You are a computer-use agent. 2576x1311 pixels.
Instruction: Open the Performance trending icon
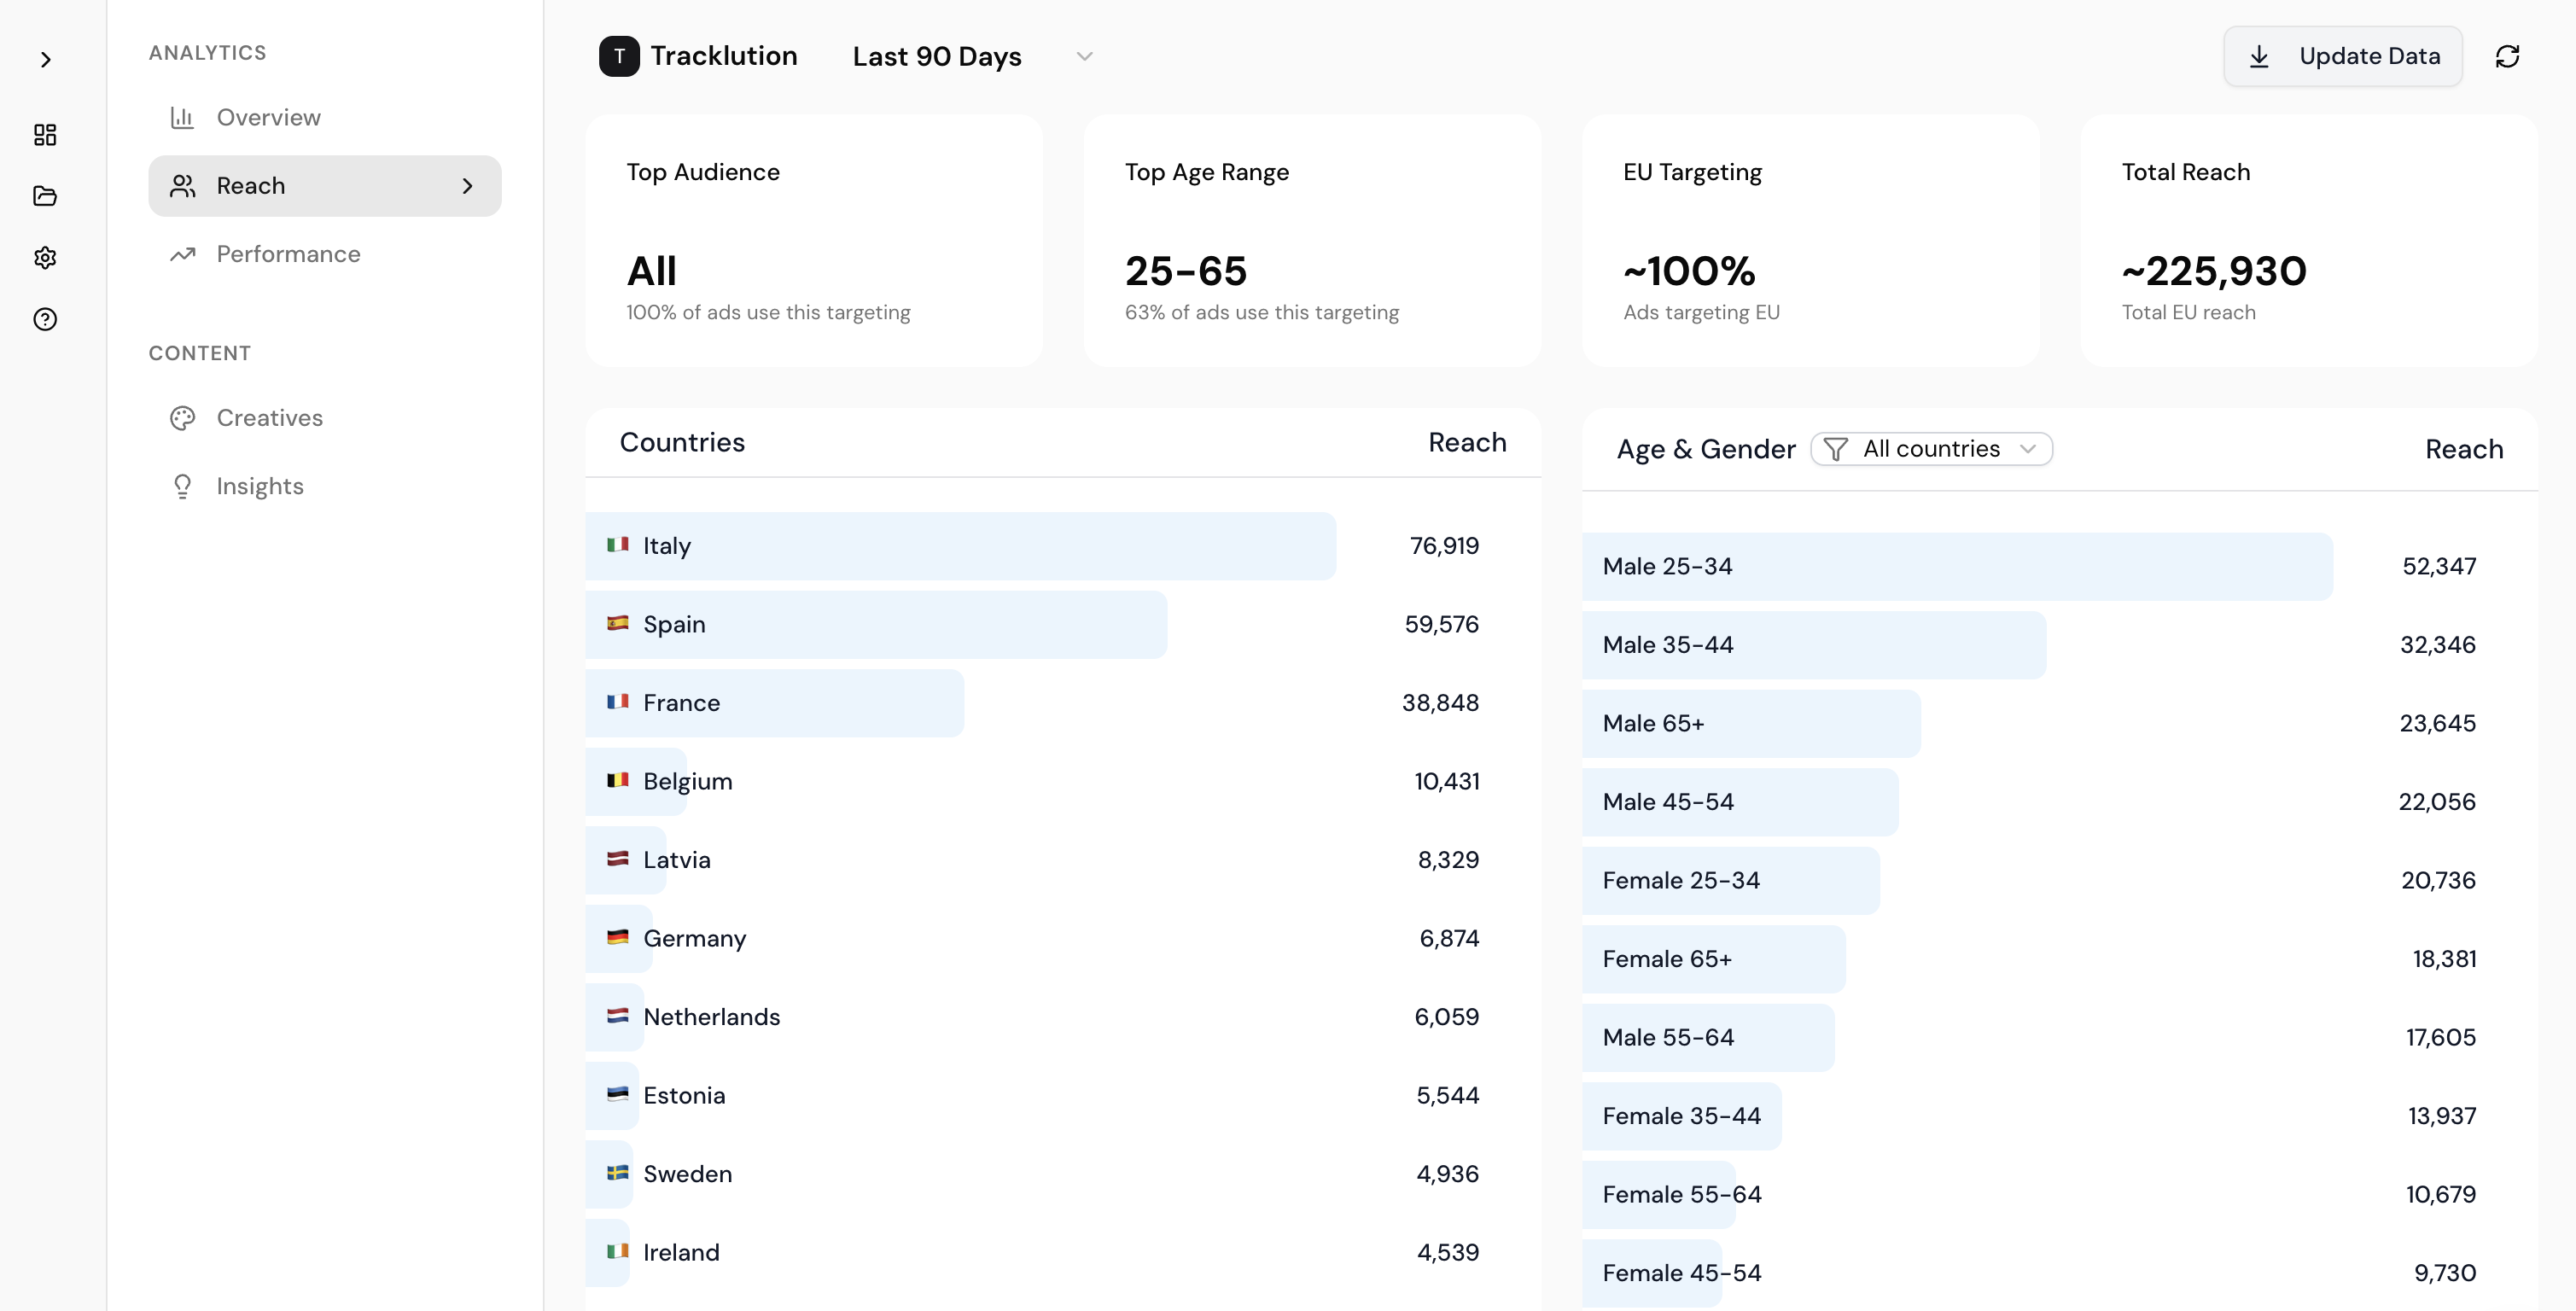pyautogui.click(x=182, y=254)
